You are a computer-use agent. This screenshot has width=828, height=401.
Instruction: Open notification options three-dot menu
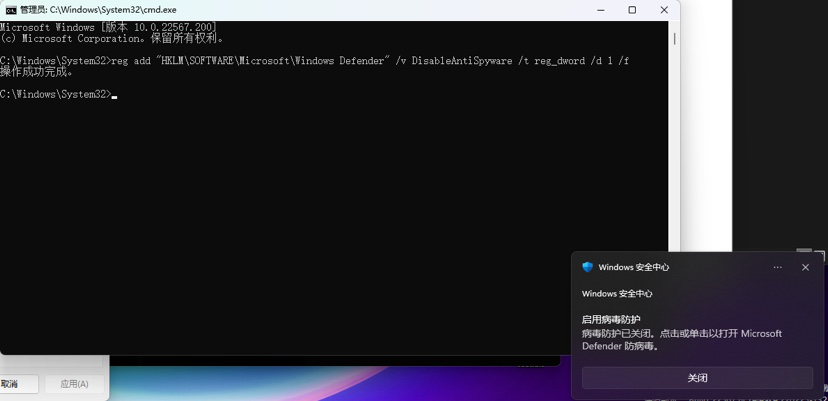[x=777, y=267]
